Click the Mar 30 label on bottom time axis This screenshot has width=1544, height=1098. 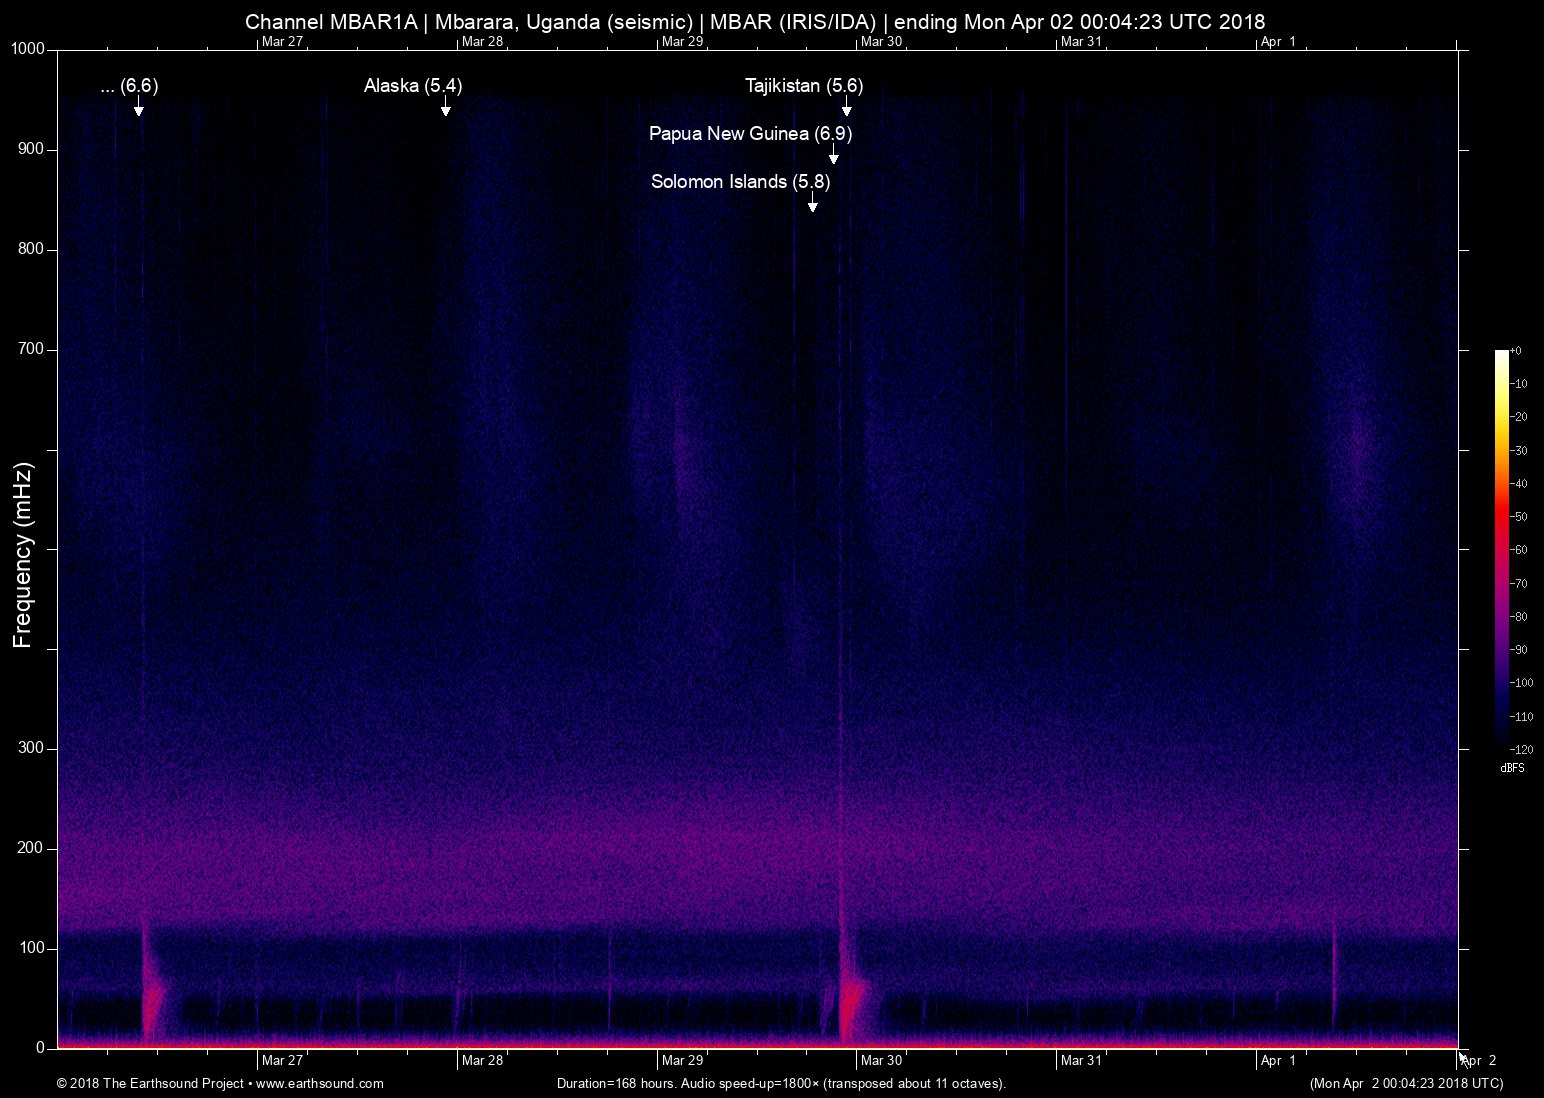coord(881,1060)
